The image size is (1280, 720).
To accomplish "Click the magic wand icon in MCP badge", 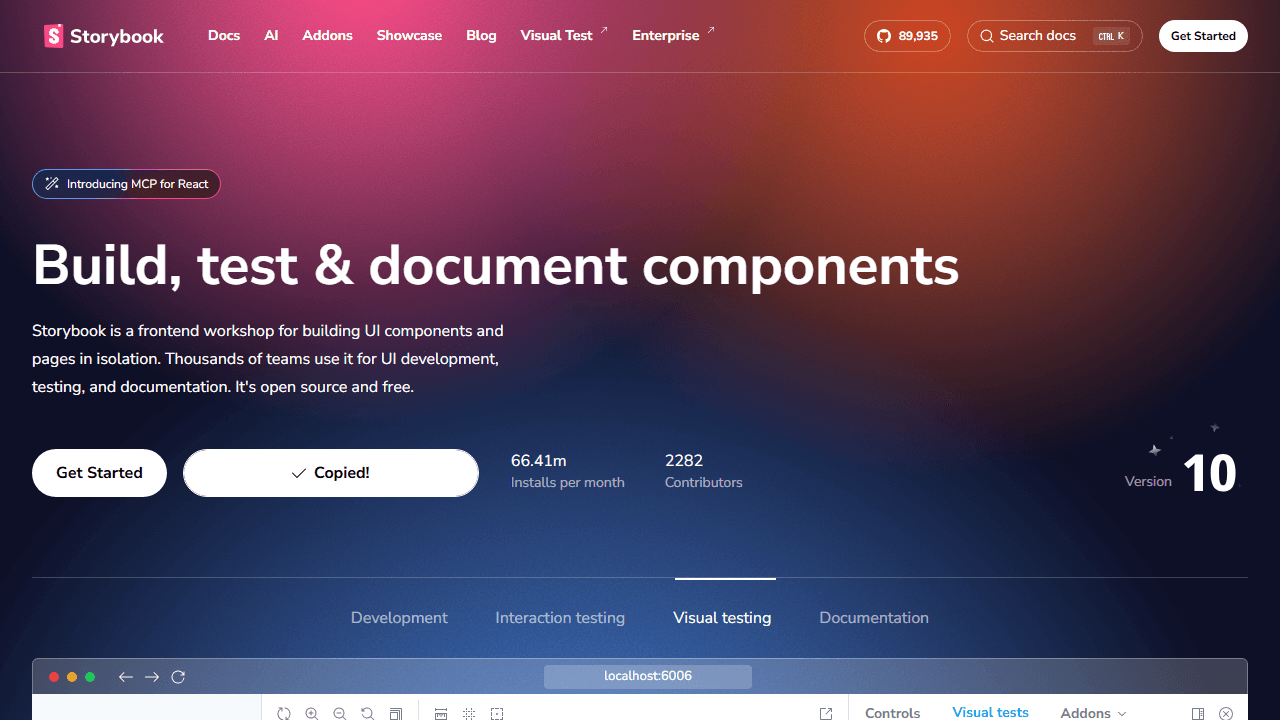I will tap(52, 184).
